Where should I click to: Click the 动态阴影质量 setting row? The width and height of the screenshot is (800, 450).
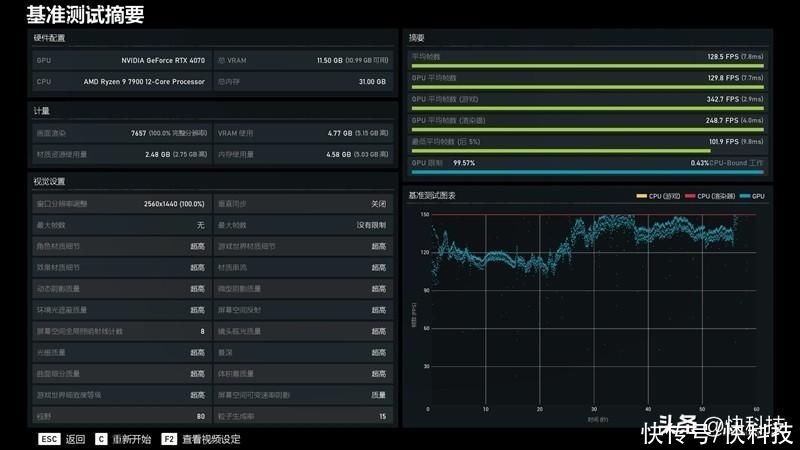[x=121, y=289]
